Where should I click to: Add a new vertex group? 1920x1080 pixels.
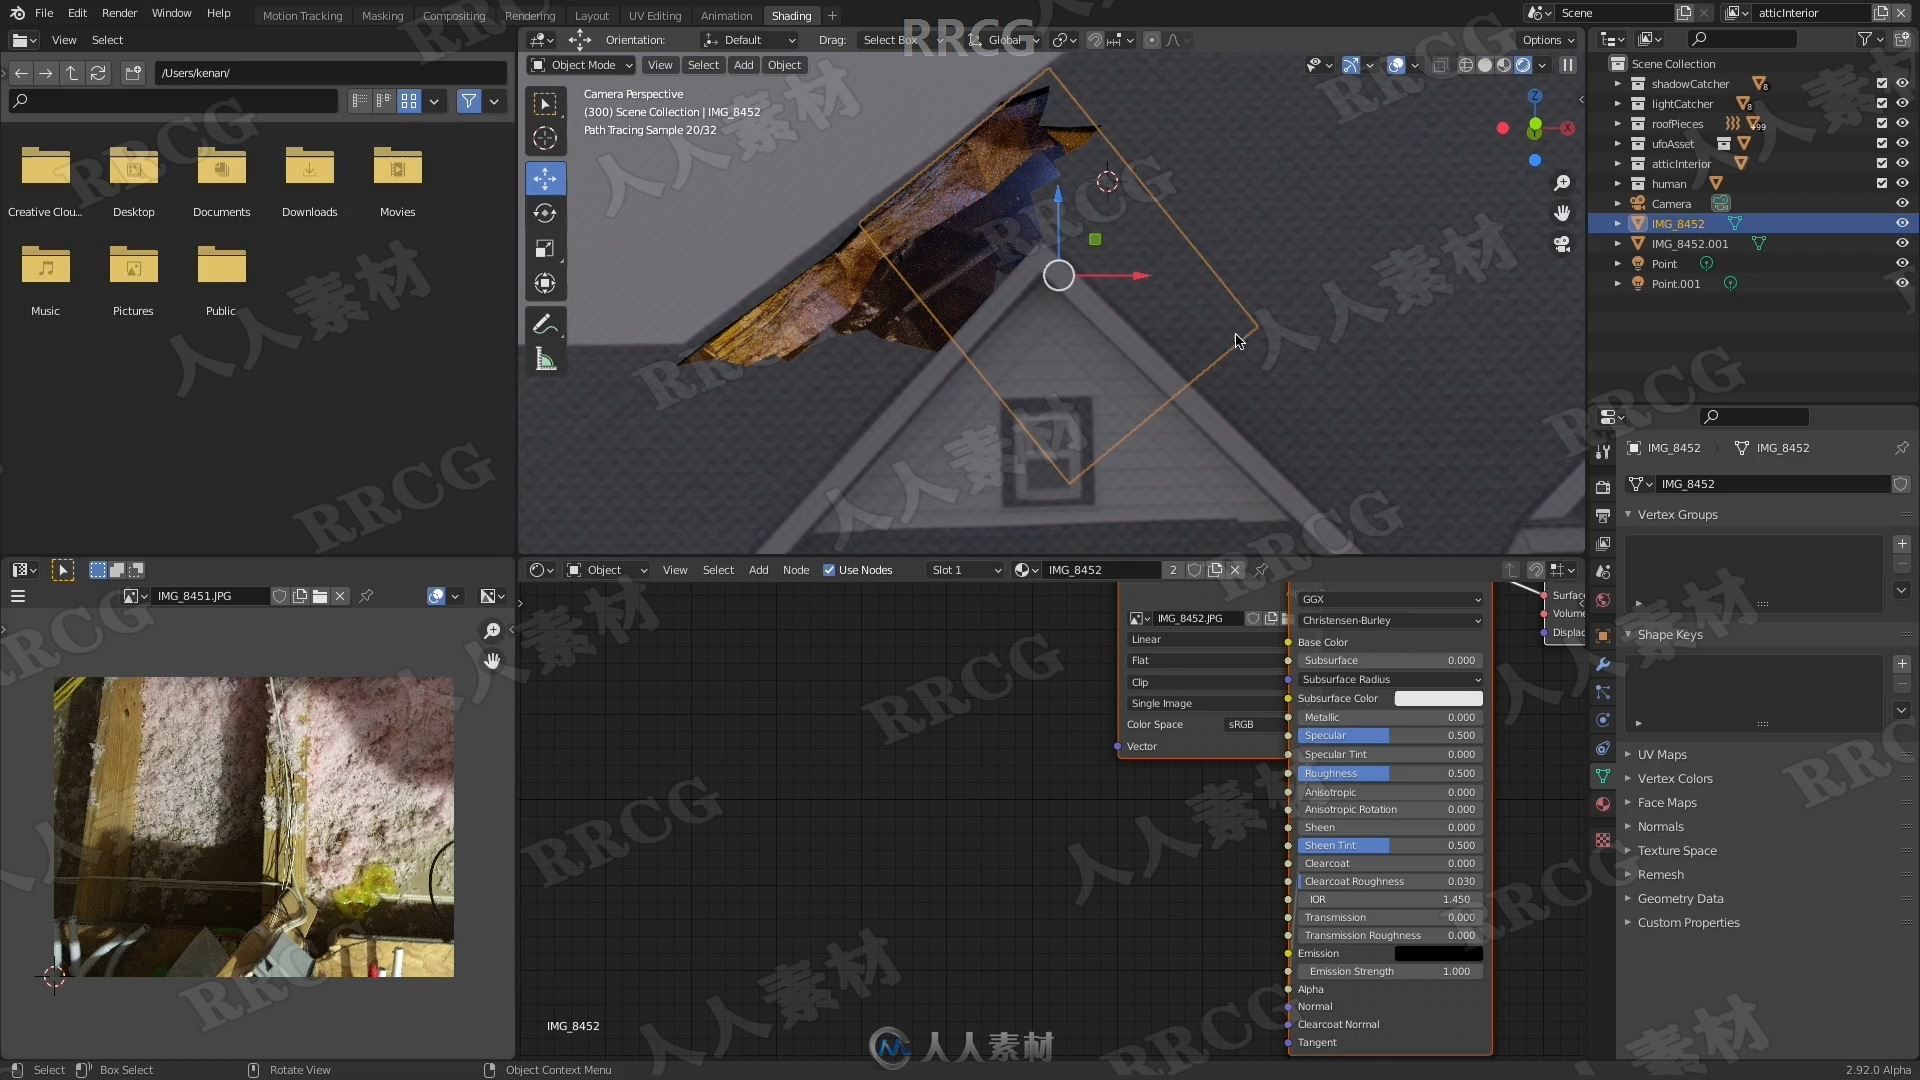(1902, 544)
